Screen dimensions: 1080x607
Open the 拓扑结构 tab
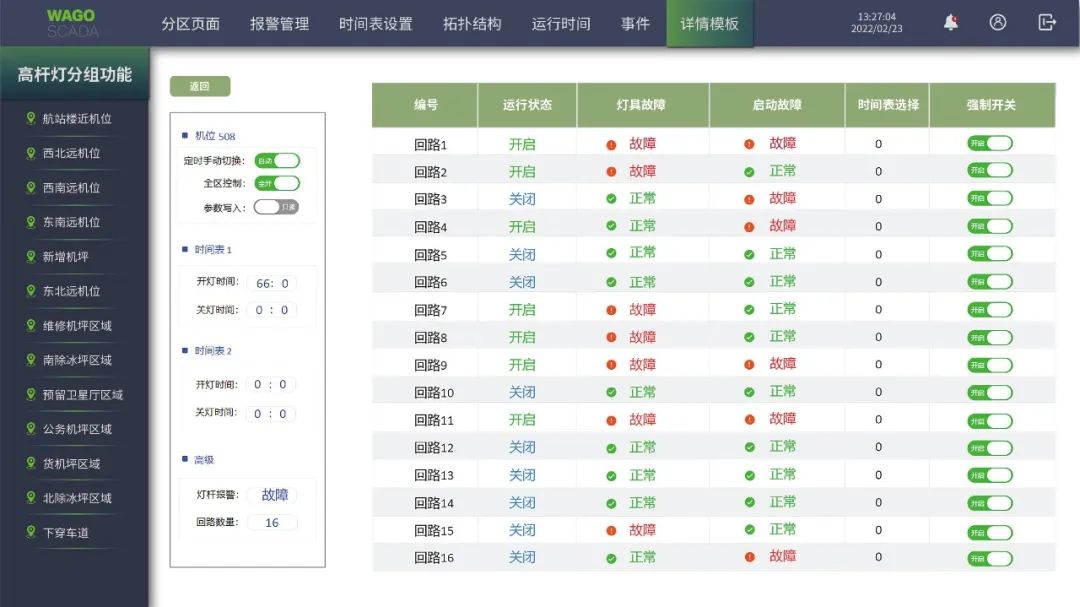point(472,24)
